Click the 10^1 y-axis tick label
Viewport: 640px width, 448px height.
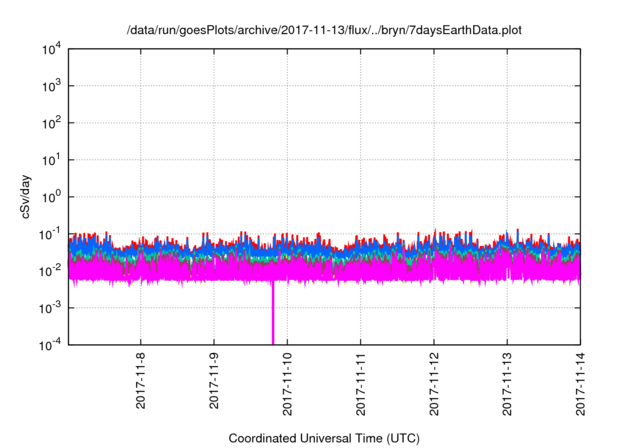[x=52, y=160]
